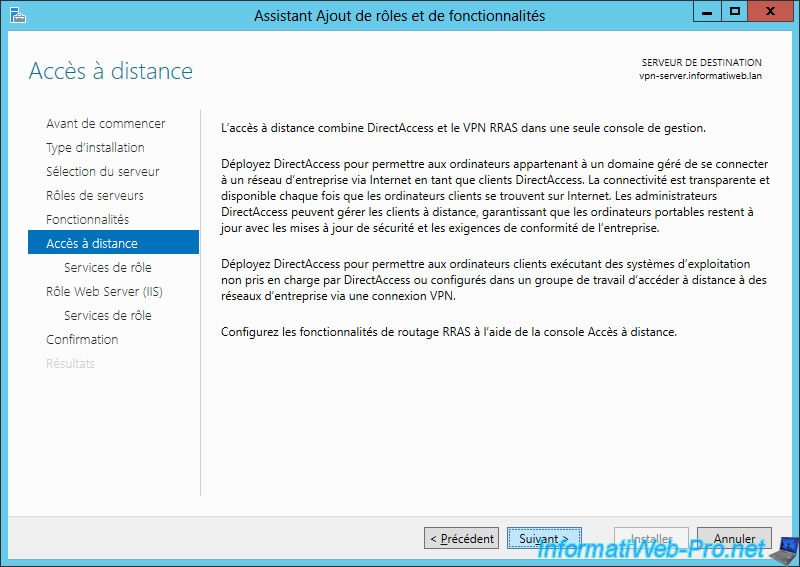Screen dimensions: 800x567
Task: Go to Fonctionnalités step
Action: click(x=87, y=219)
